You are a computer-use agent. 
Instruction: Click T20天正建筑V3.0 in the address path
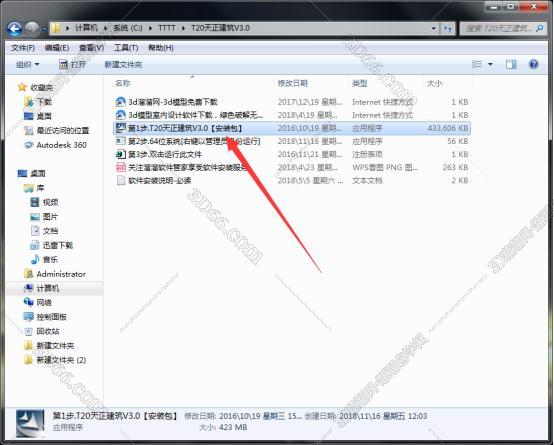[220, 28]
